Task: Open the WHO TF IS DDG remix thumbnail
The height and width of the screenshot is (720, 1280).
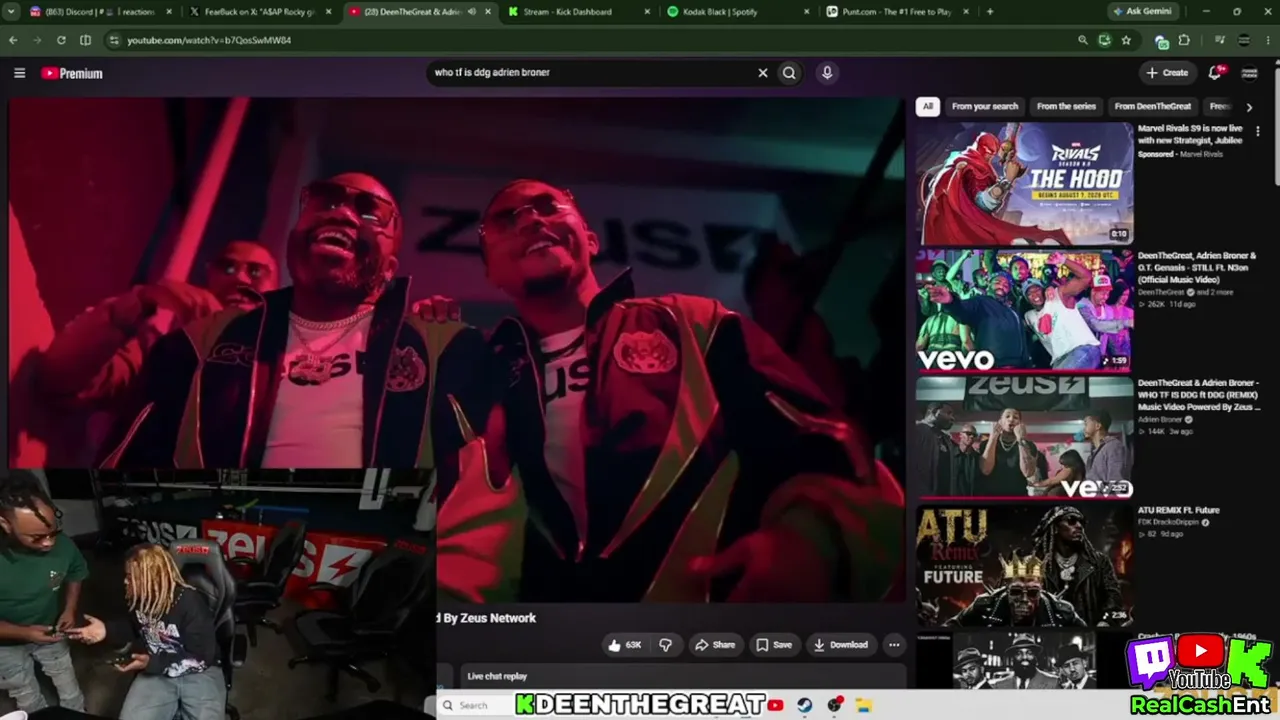Action: click(1025, 437)
